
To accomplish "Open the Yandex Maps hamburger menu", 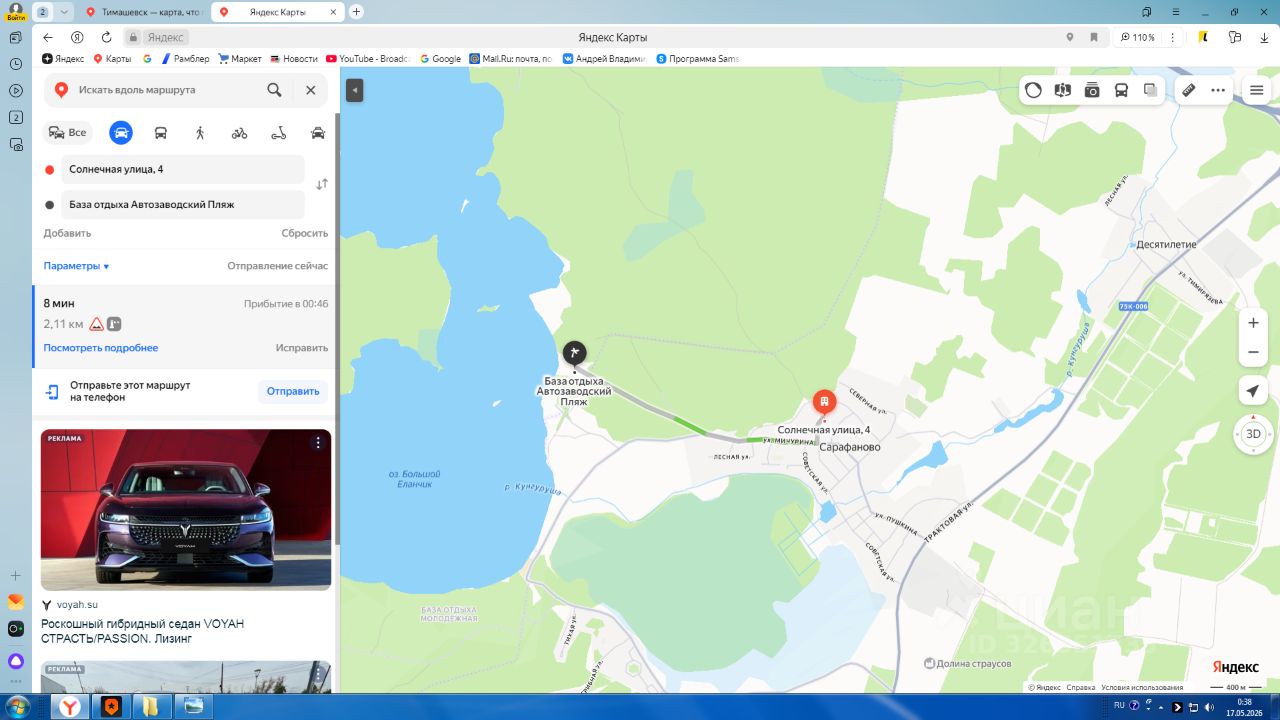I will (x=1257, y=90).
